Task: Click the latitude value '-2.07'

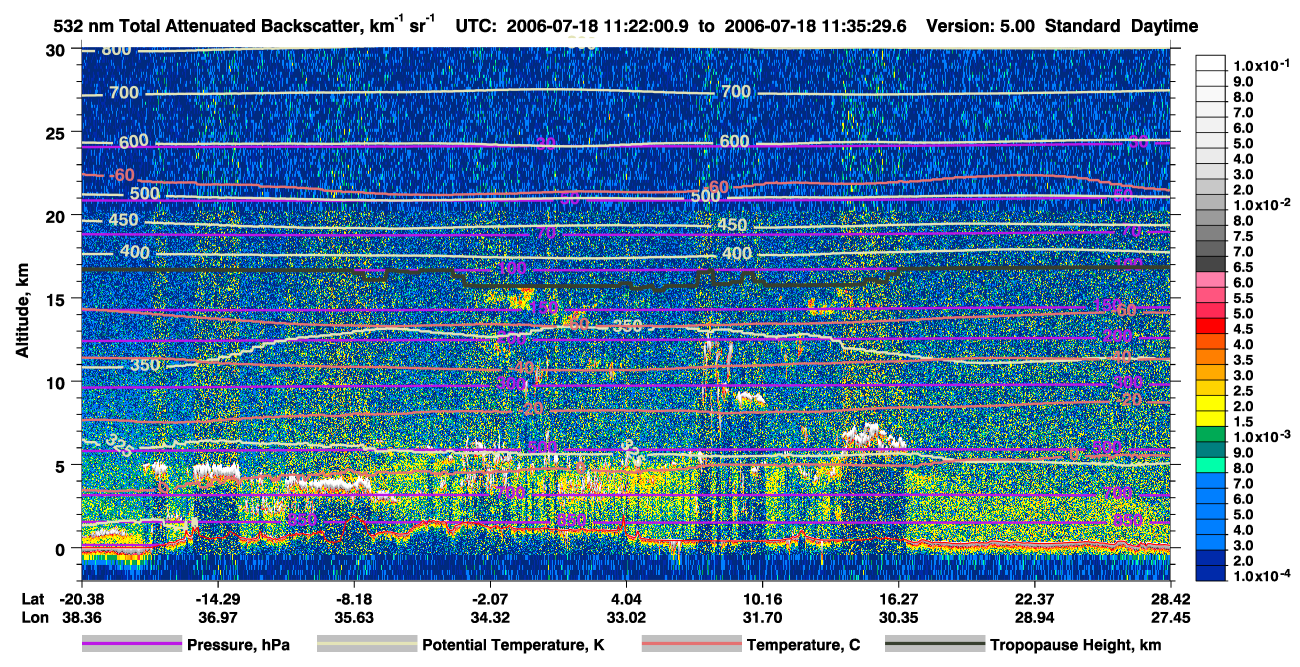Action: click(x=490, y=599)
